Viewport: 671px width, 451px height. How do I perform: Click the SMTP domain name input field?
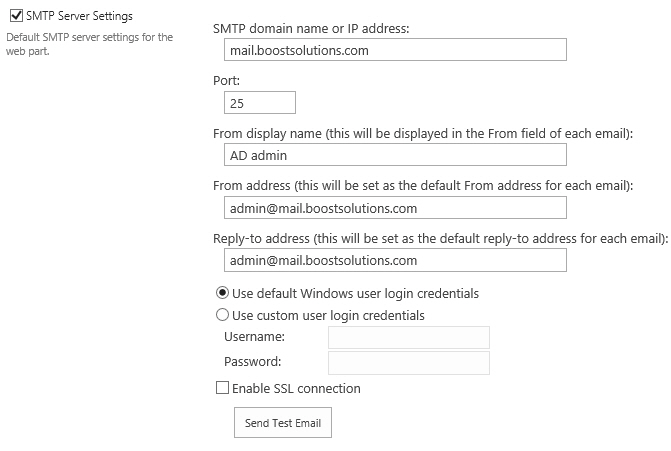[x=395, y=50]
